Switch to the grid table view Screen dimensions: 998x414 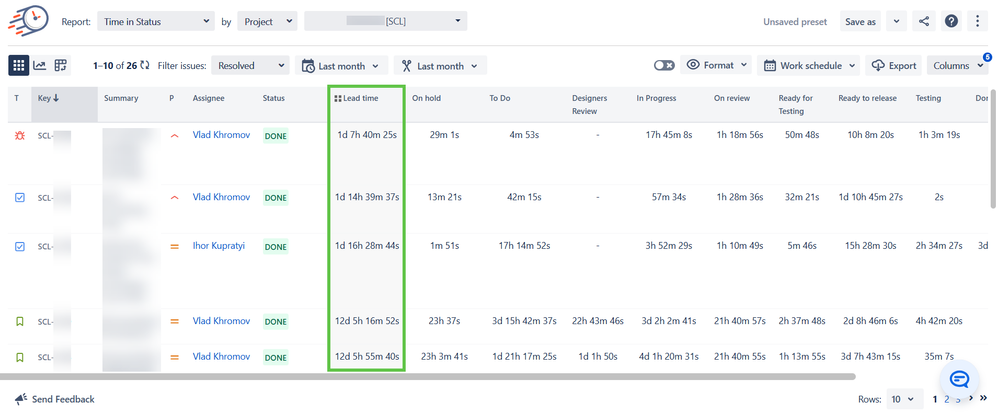19,65
